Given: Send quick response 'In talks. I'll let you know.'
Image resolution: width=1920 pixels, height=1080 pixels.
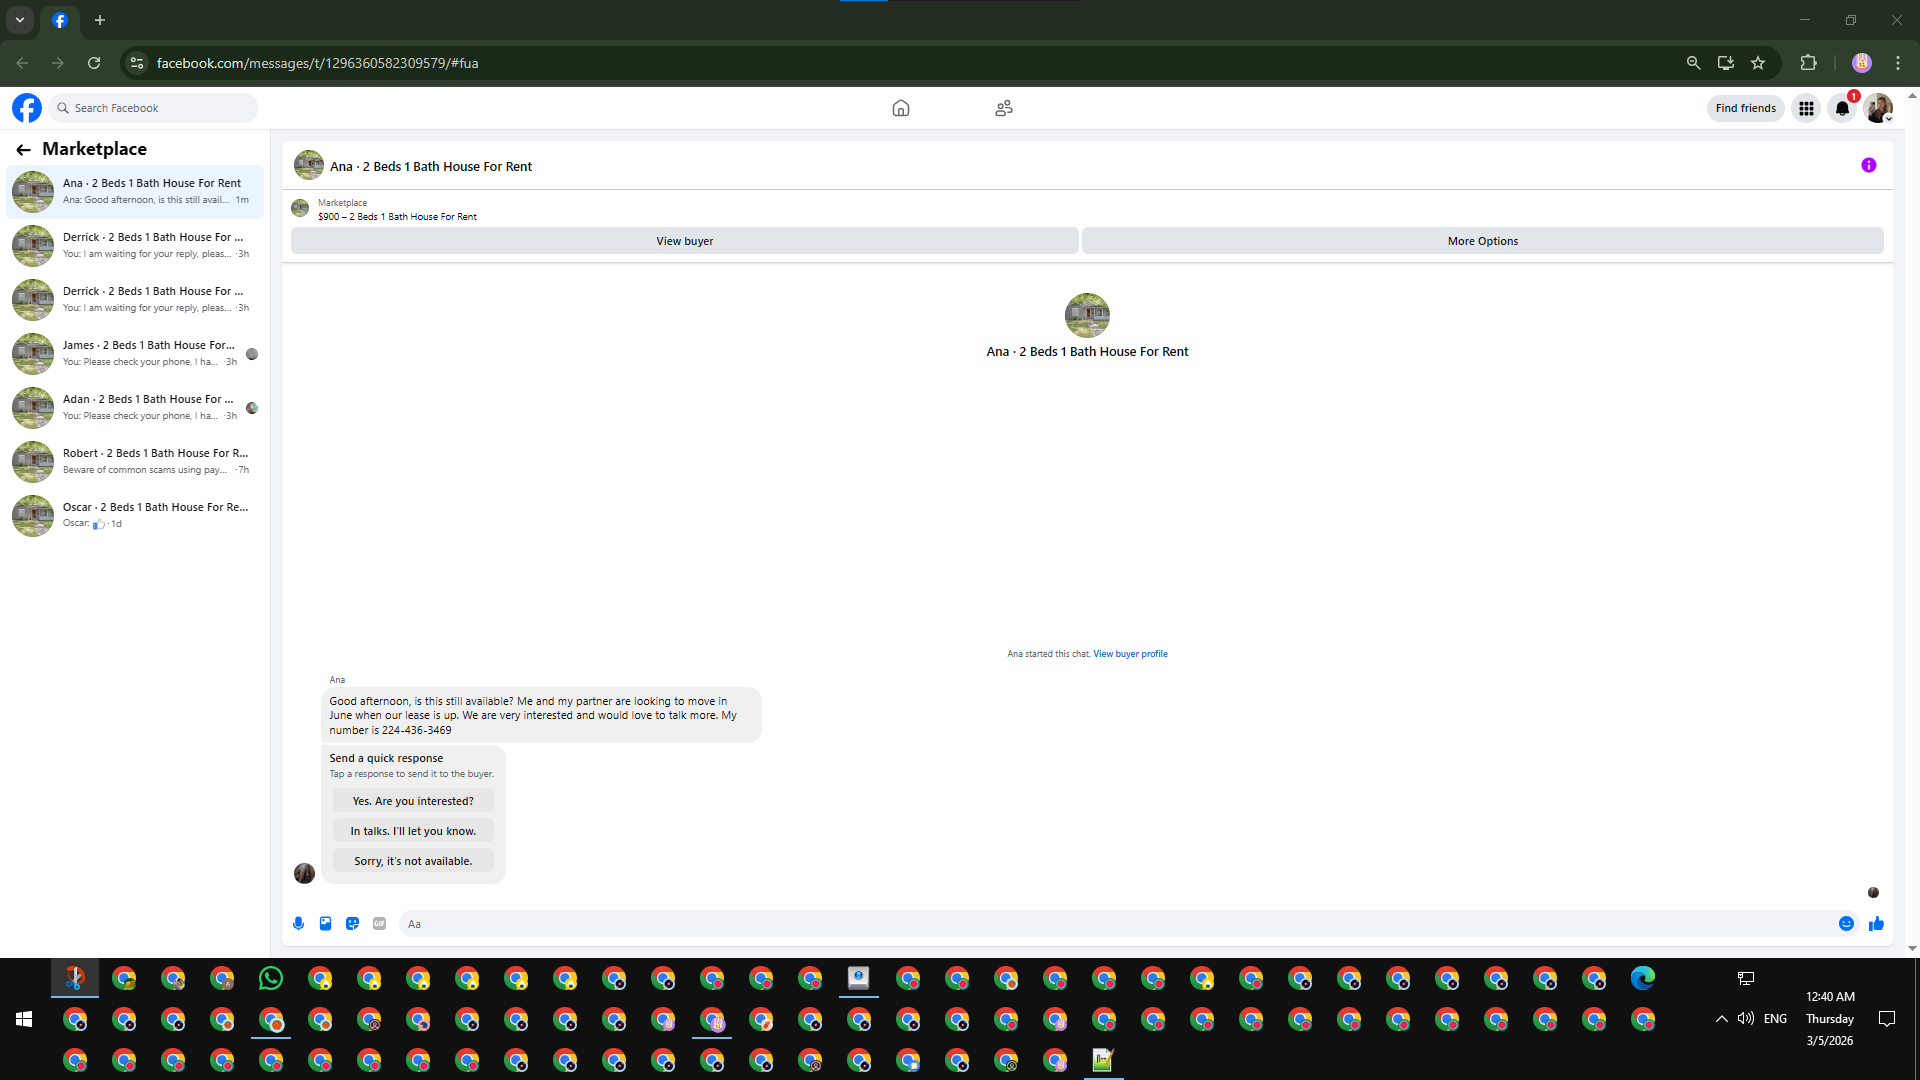Looking at the screenshot, I should [413, 831].
